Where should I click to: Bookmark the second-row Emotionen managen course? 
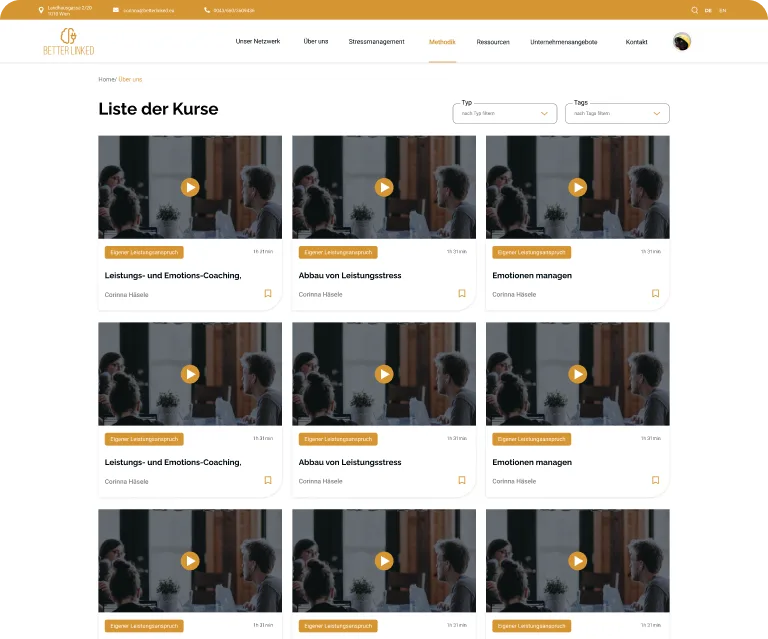coord(655,480)
